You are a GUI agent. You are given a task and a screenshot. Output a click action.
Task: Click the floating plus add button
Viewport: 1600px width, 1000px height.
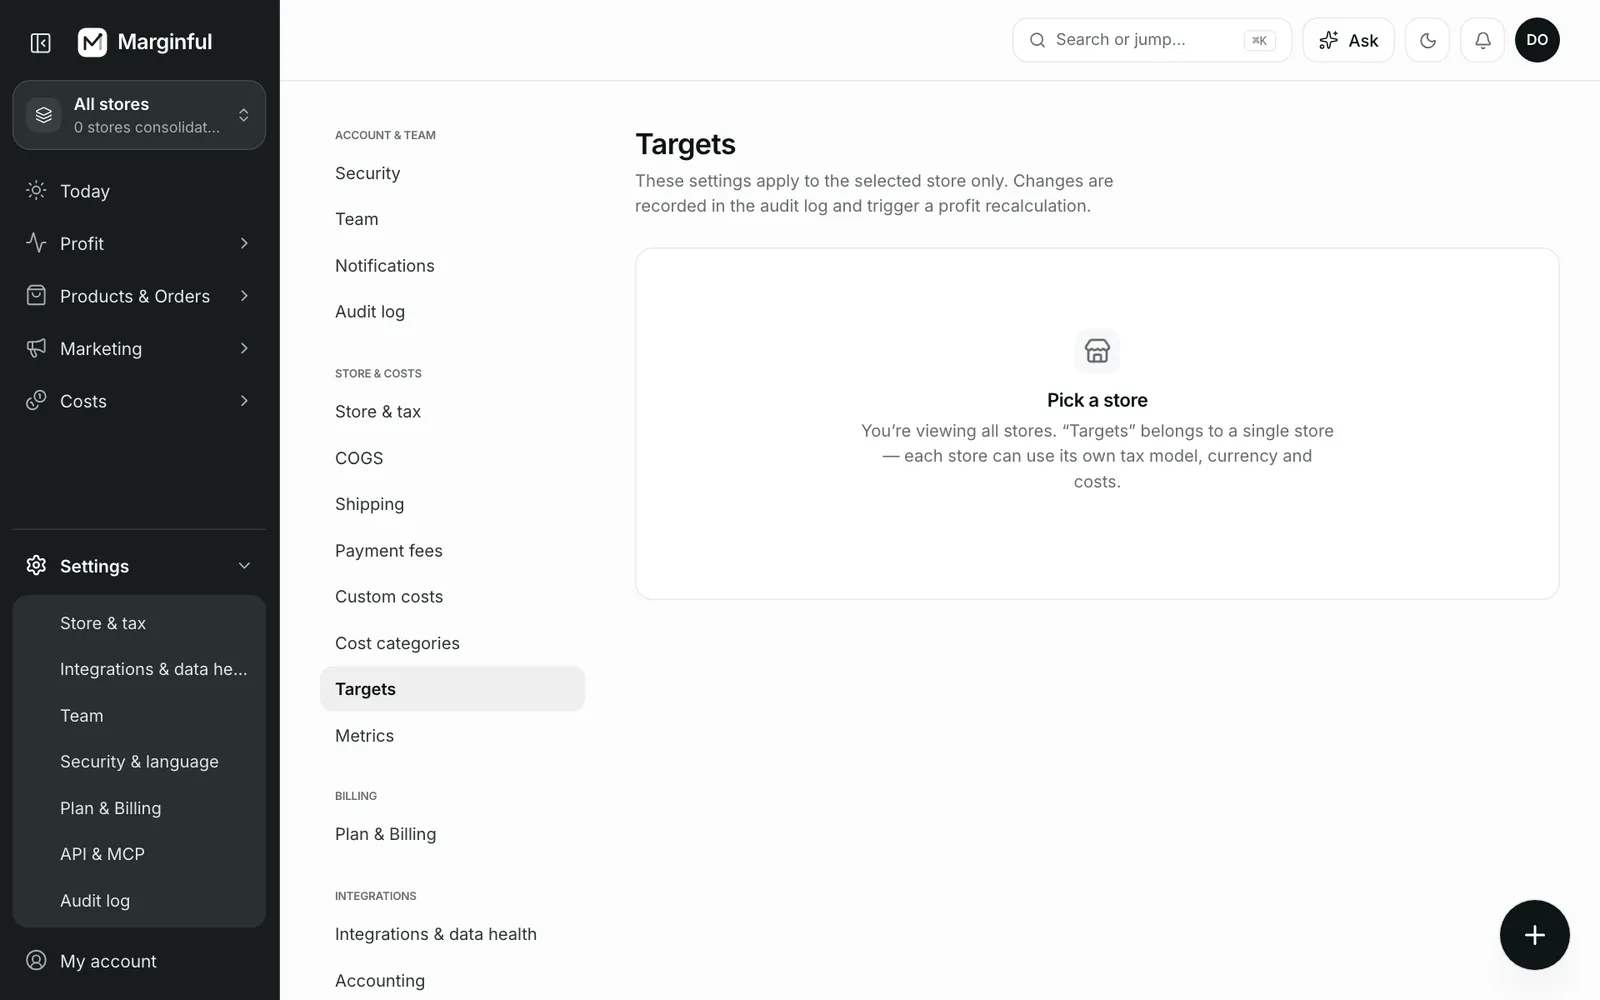[x=1534, y=935]
